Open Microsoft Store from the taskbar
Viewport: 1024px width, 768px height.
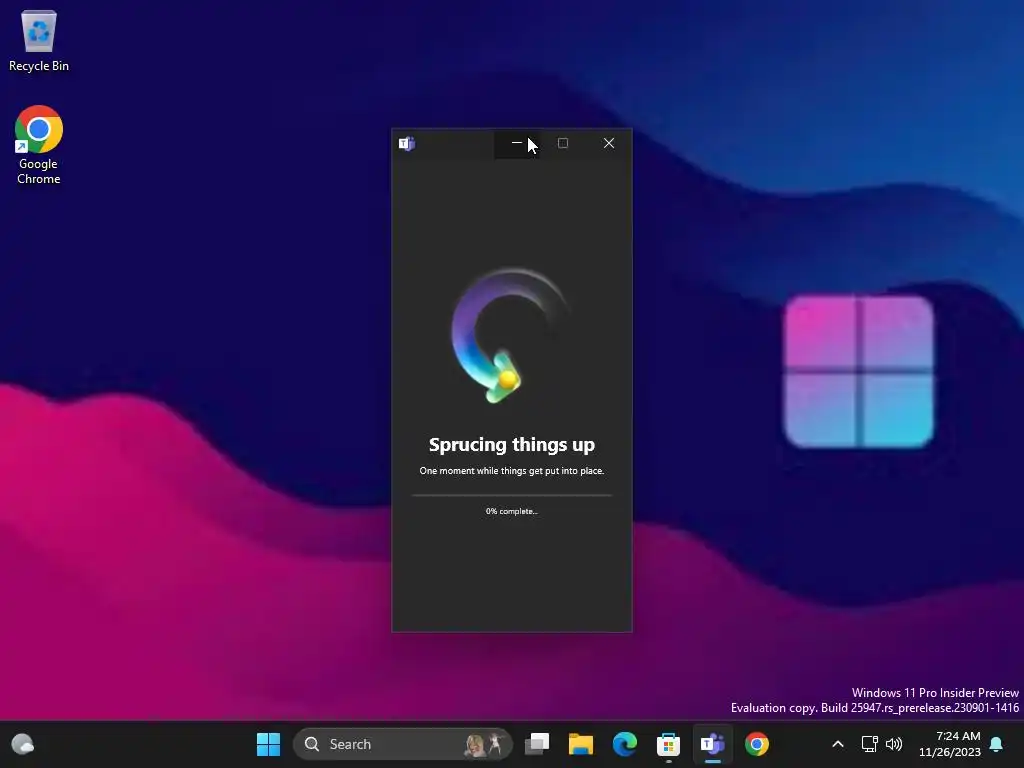(668, 744)
